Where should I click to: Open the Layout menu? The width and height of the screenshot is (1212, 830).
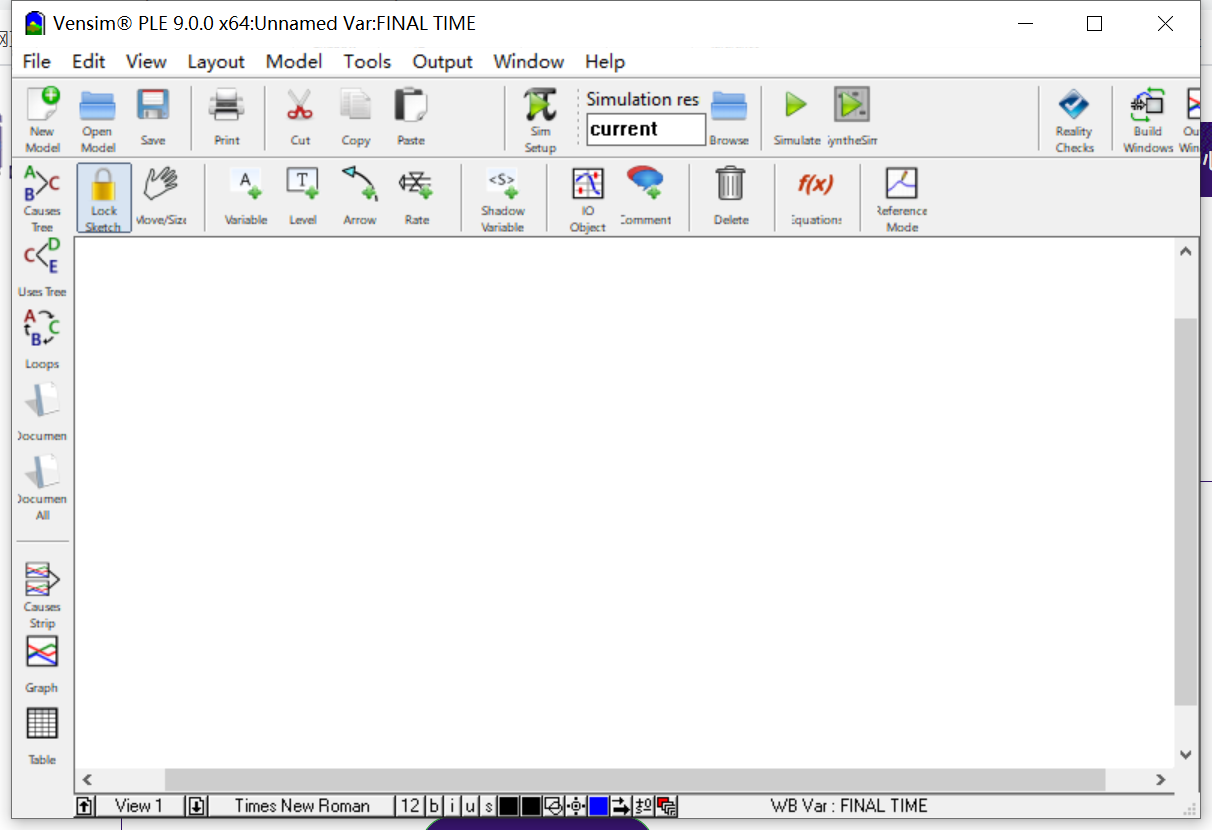pos(216,61)
